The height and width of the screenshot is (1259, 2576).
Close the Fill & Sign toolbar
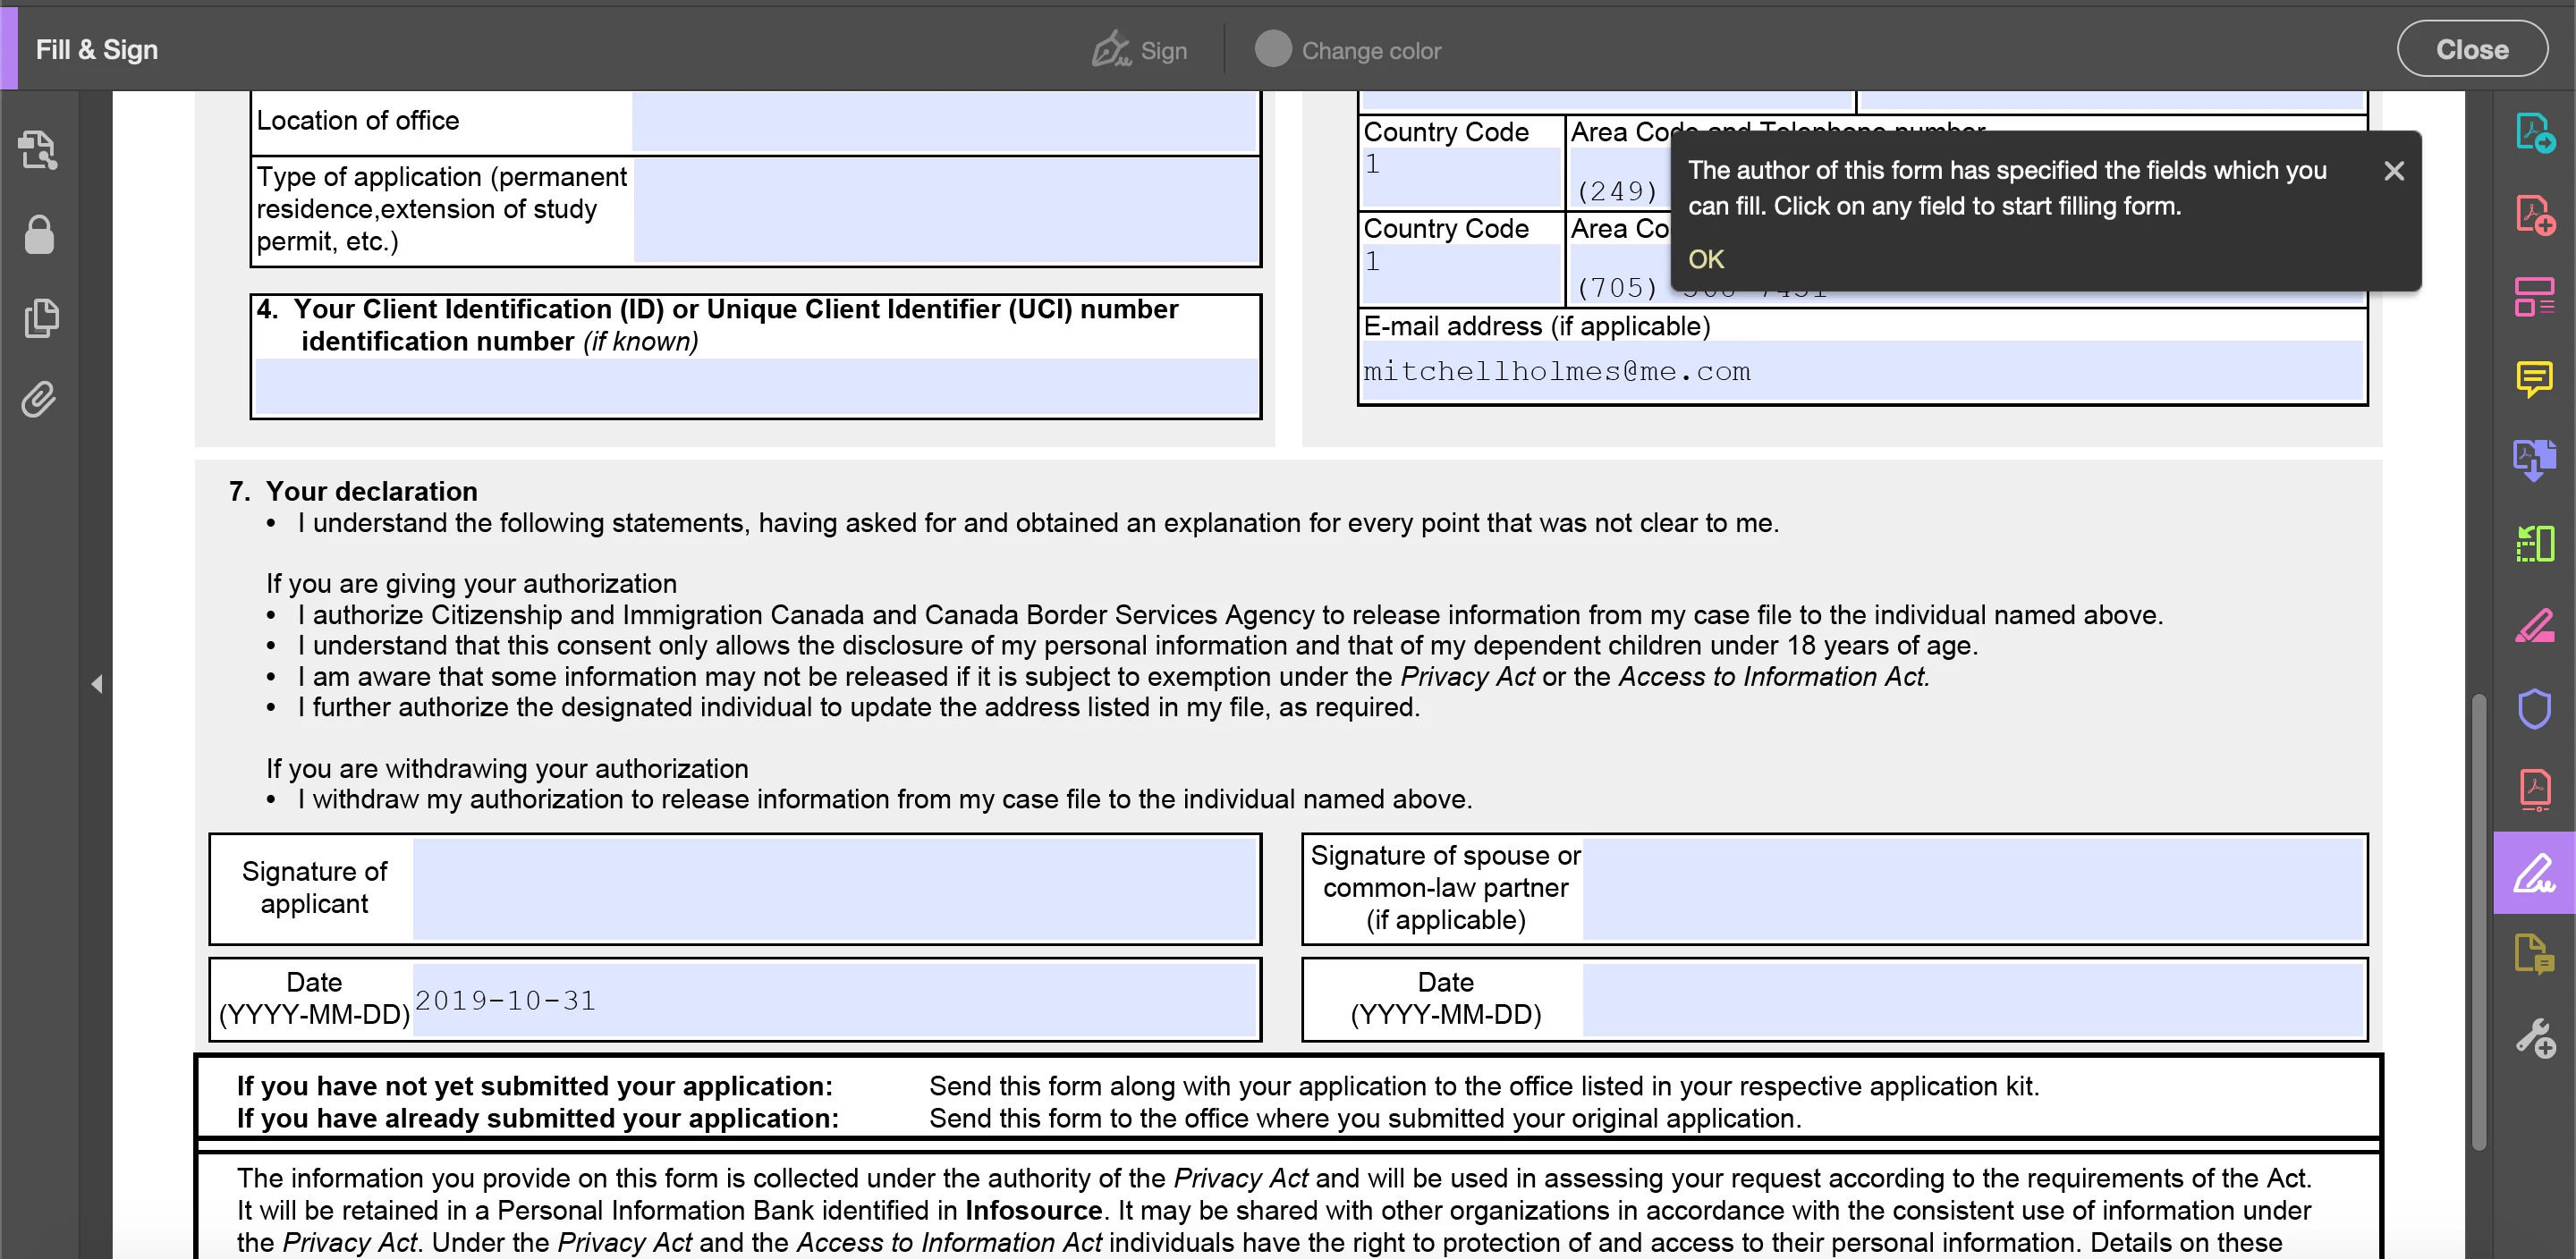point(2471,49)
